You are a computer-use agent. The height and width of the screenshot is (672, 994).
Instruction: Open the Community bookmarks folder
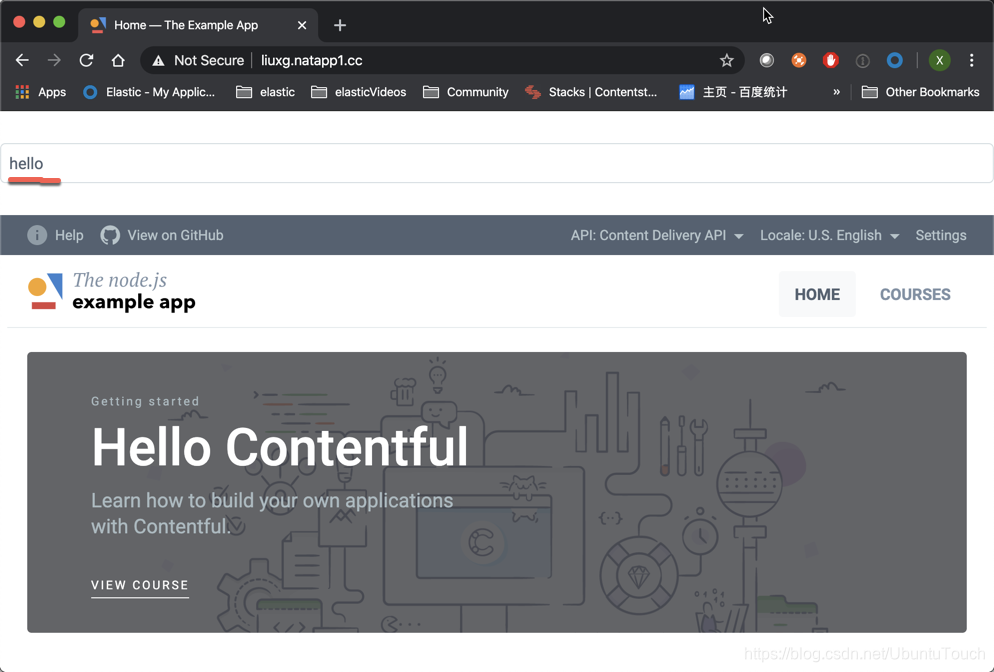pos(466,92)
